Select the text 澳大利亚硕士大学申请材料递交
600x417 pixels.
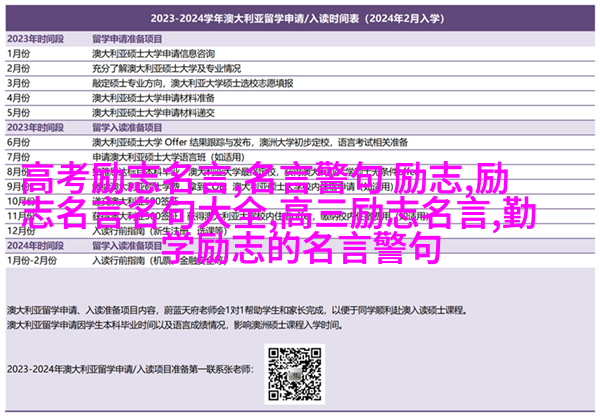153,113
